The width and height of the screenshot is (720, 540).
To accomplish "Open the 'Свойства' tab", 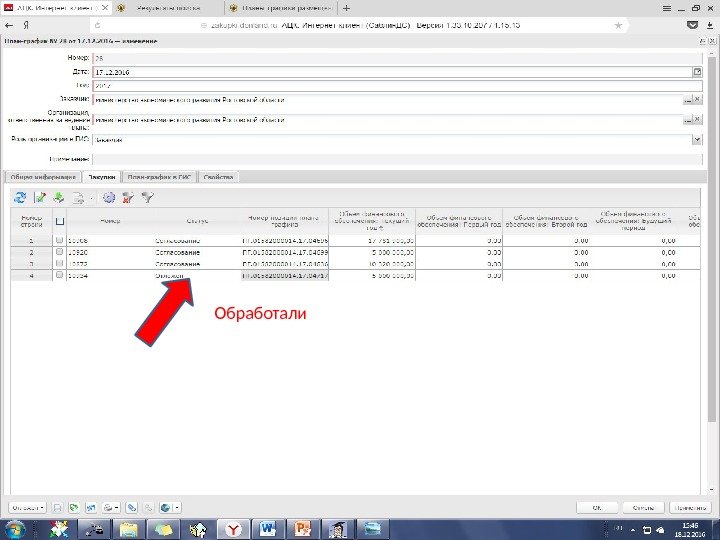I will point(218,177).
